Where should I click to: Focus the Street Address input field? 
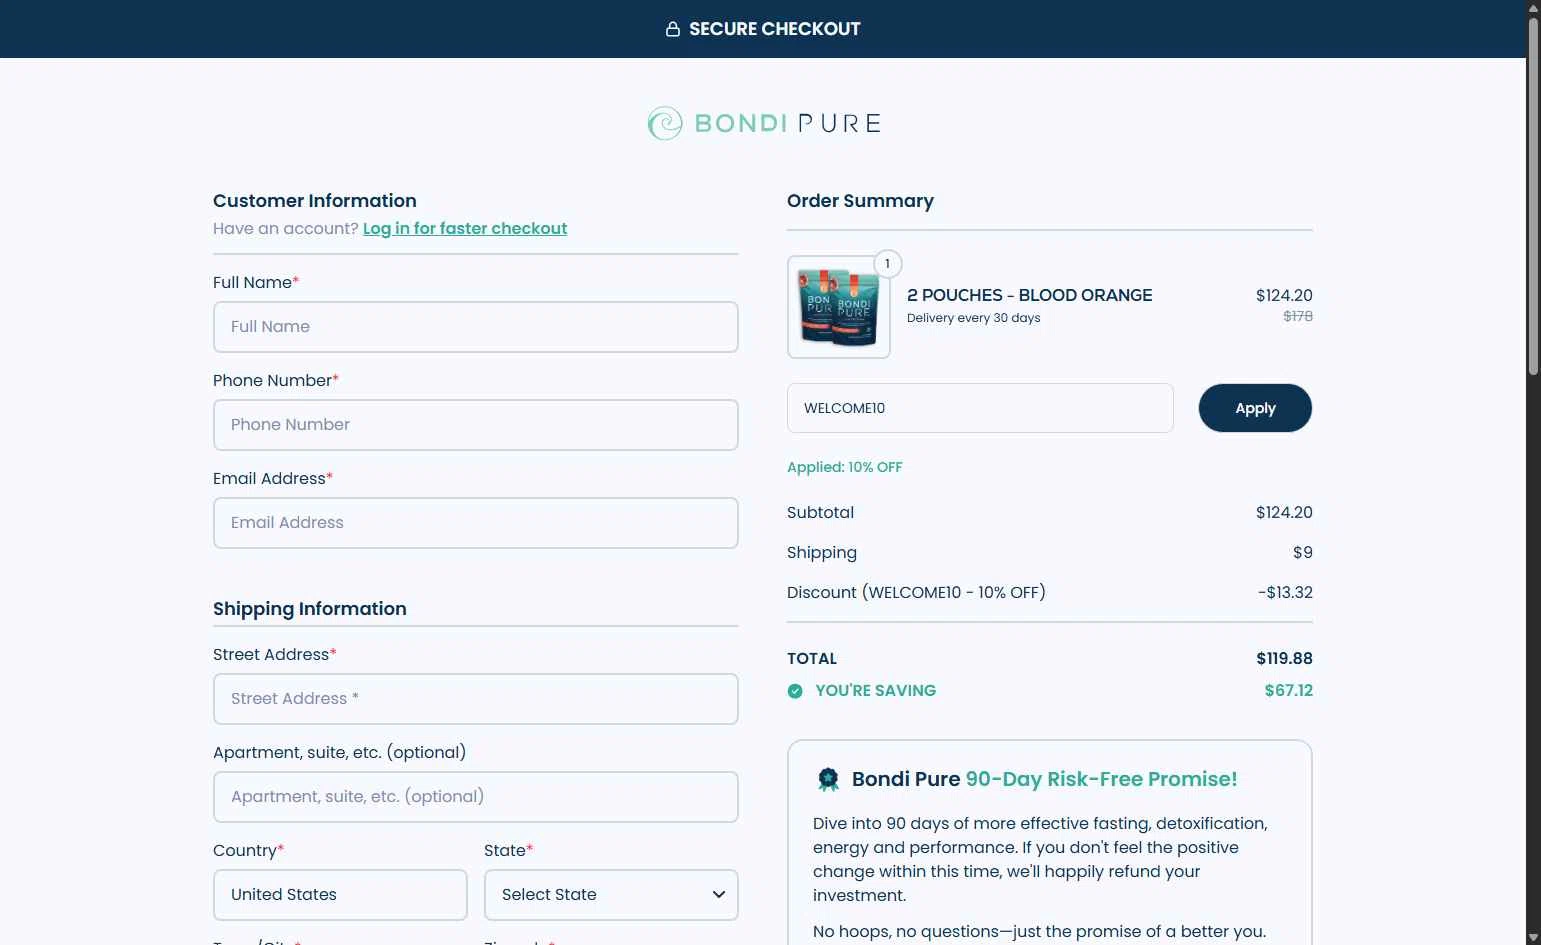tap(476, 699)
